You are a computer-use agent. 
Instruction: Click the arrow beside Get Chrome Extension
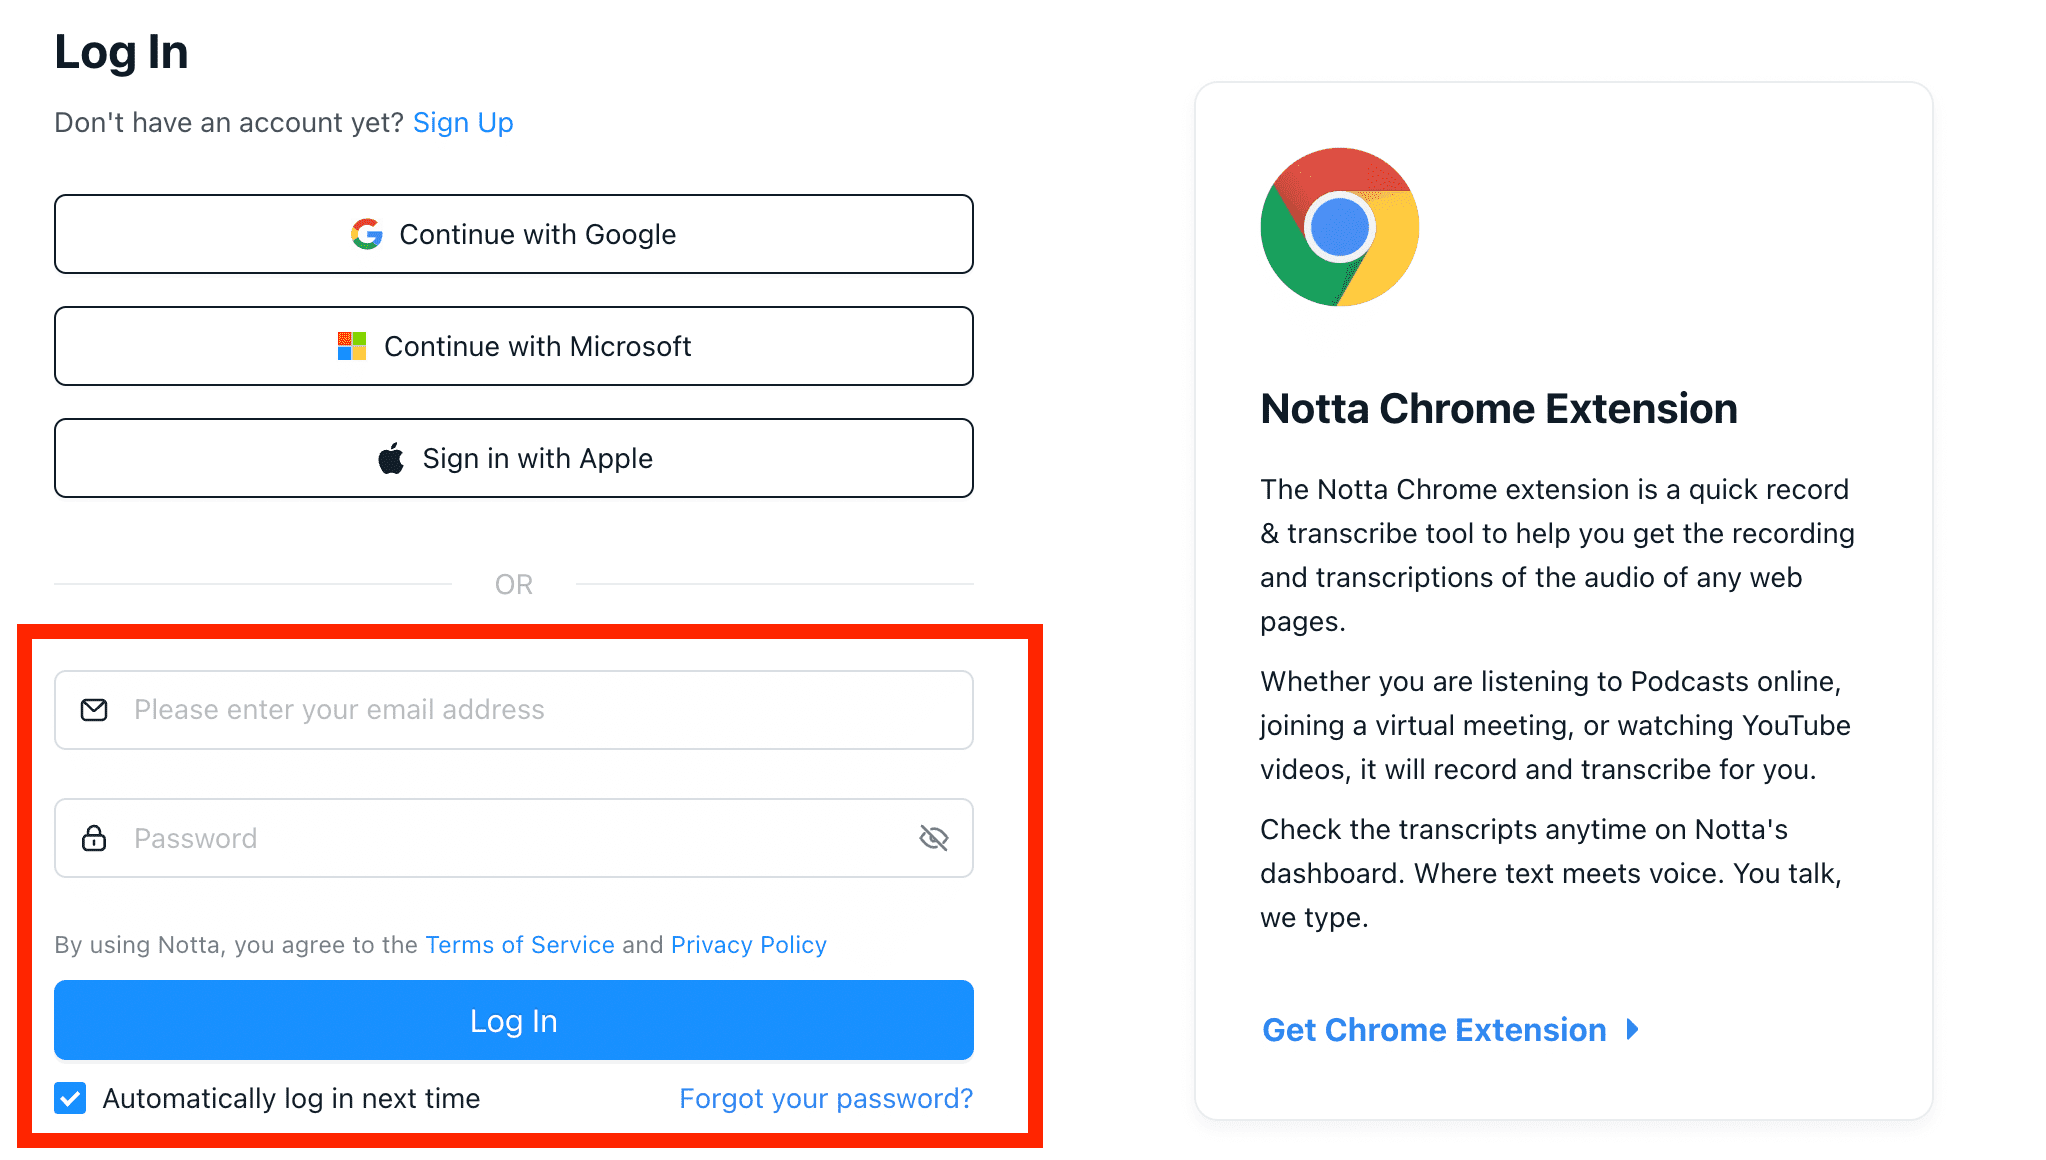tap(1633, 1029)
